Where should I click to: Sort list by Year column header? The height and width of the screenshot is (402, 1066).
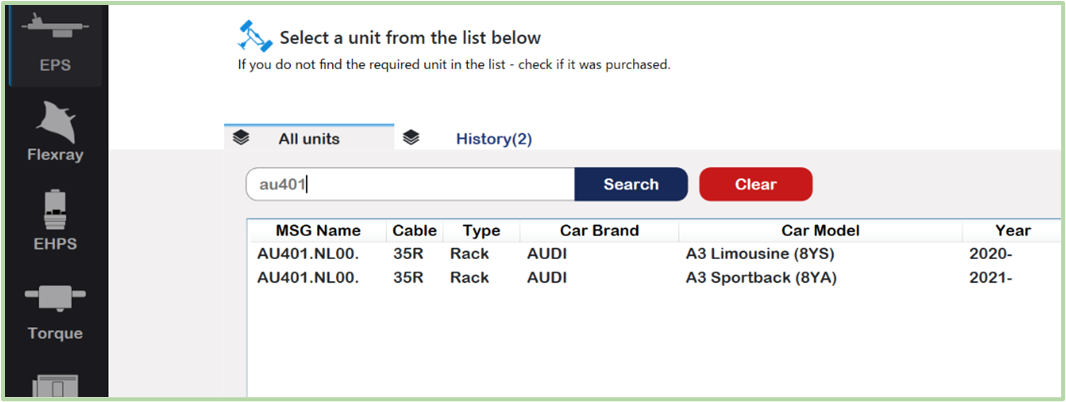click(x=1012, y=230)
